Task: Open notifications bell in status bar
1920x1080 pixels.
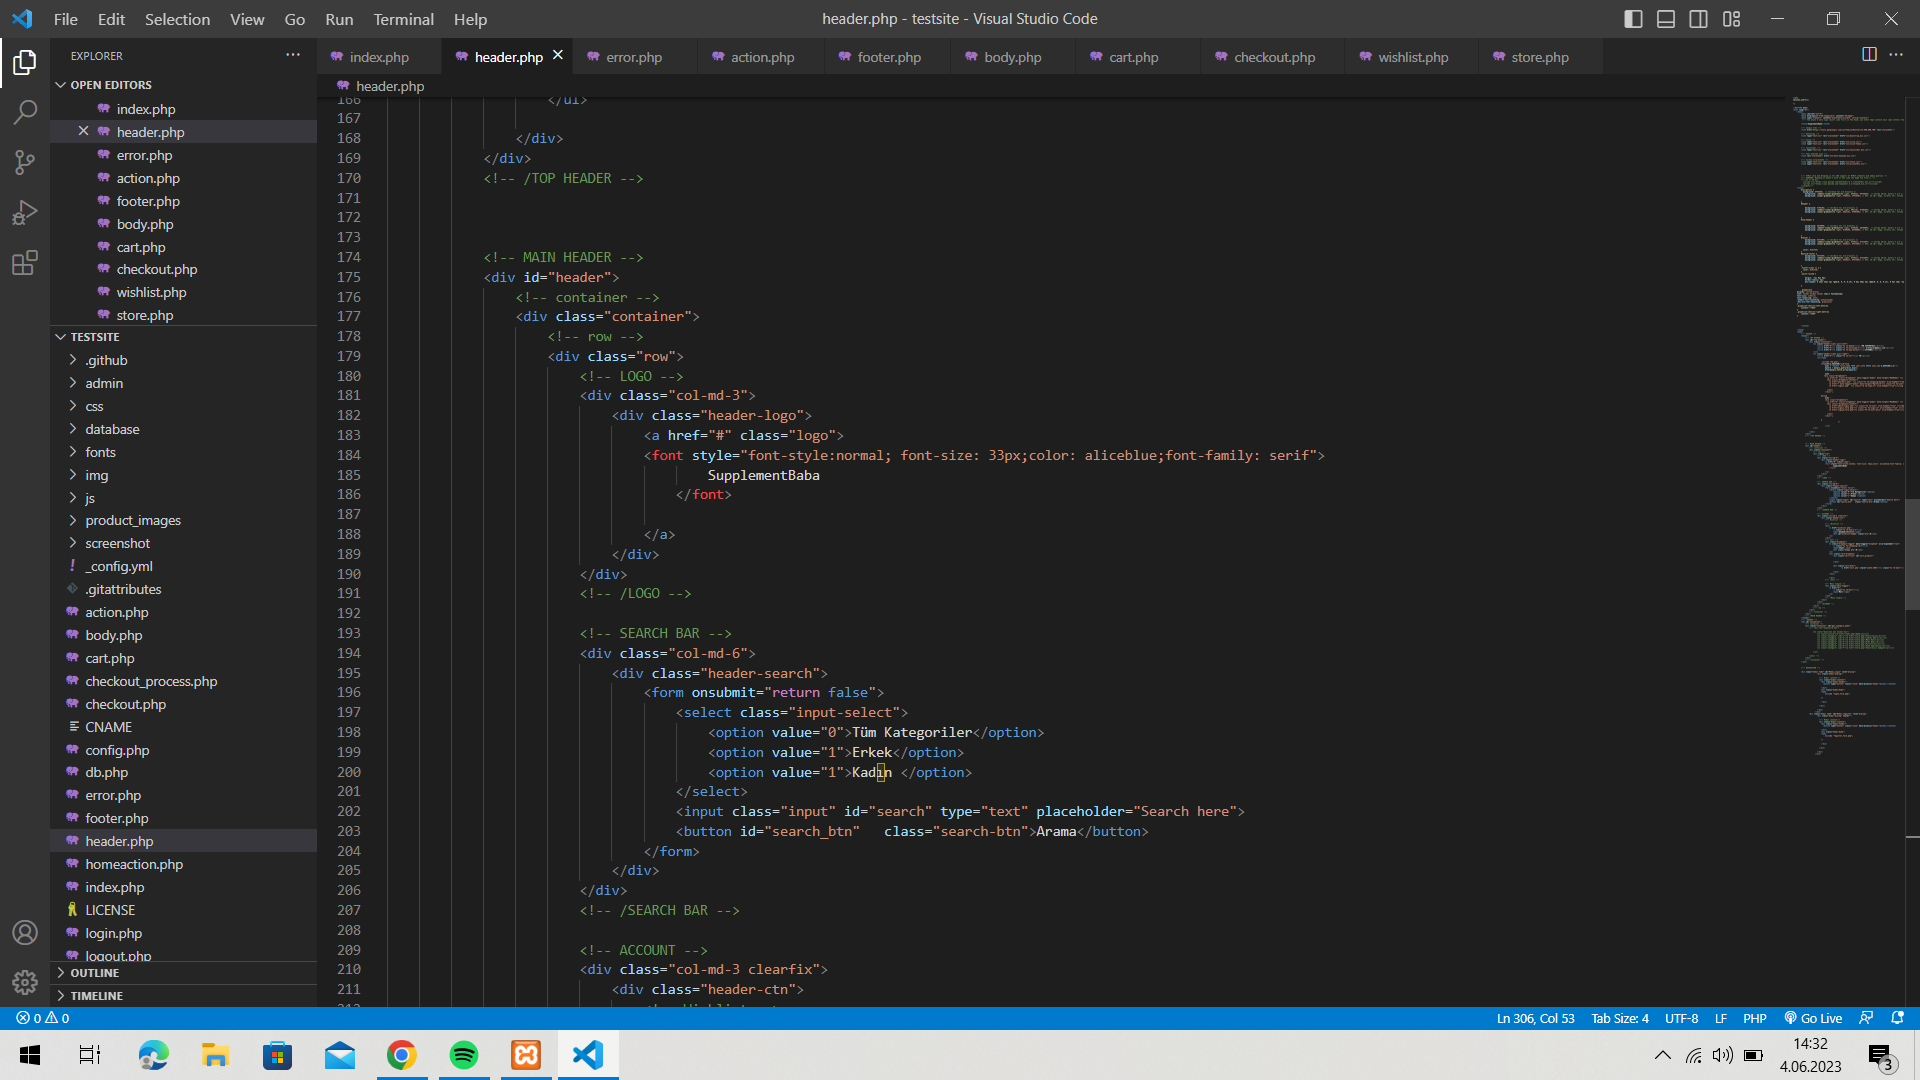Action: (x=1897, y=1018)
